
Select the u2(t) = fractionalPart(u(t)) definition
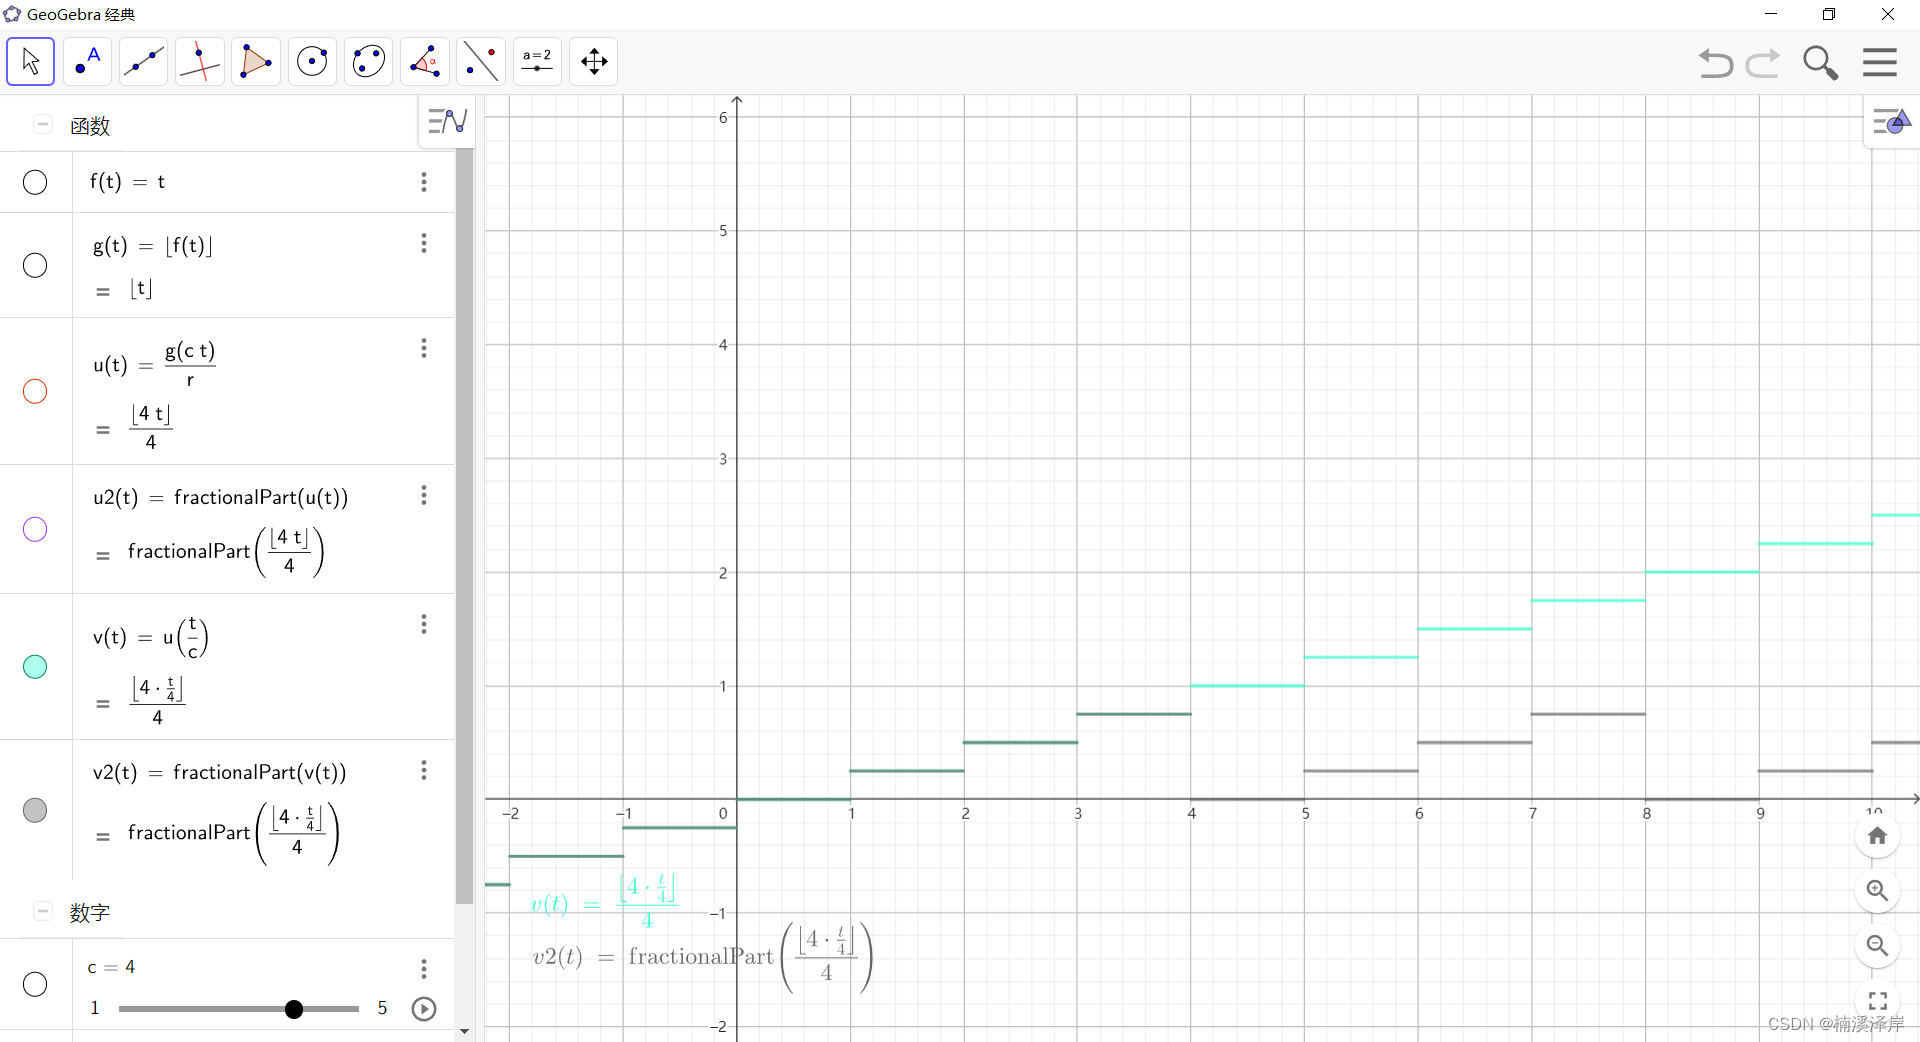220,497
